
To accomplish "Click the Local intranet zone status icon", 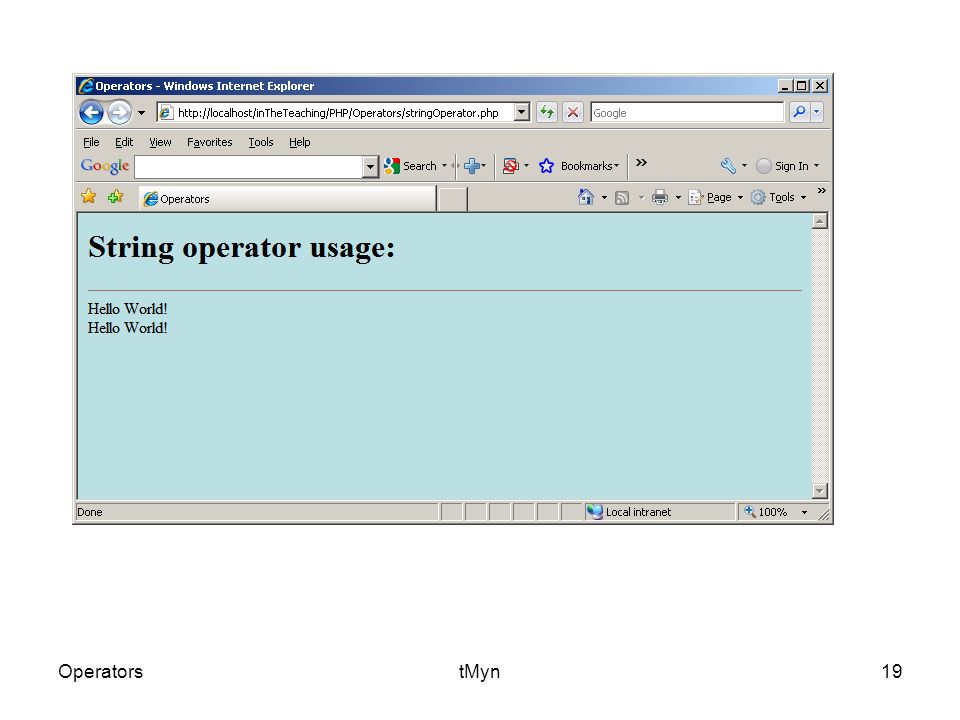I will [594, 512].
